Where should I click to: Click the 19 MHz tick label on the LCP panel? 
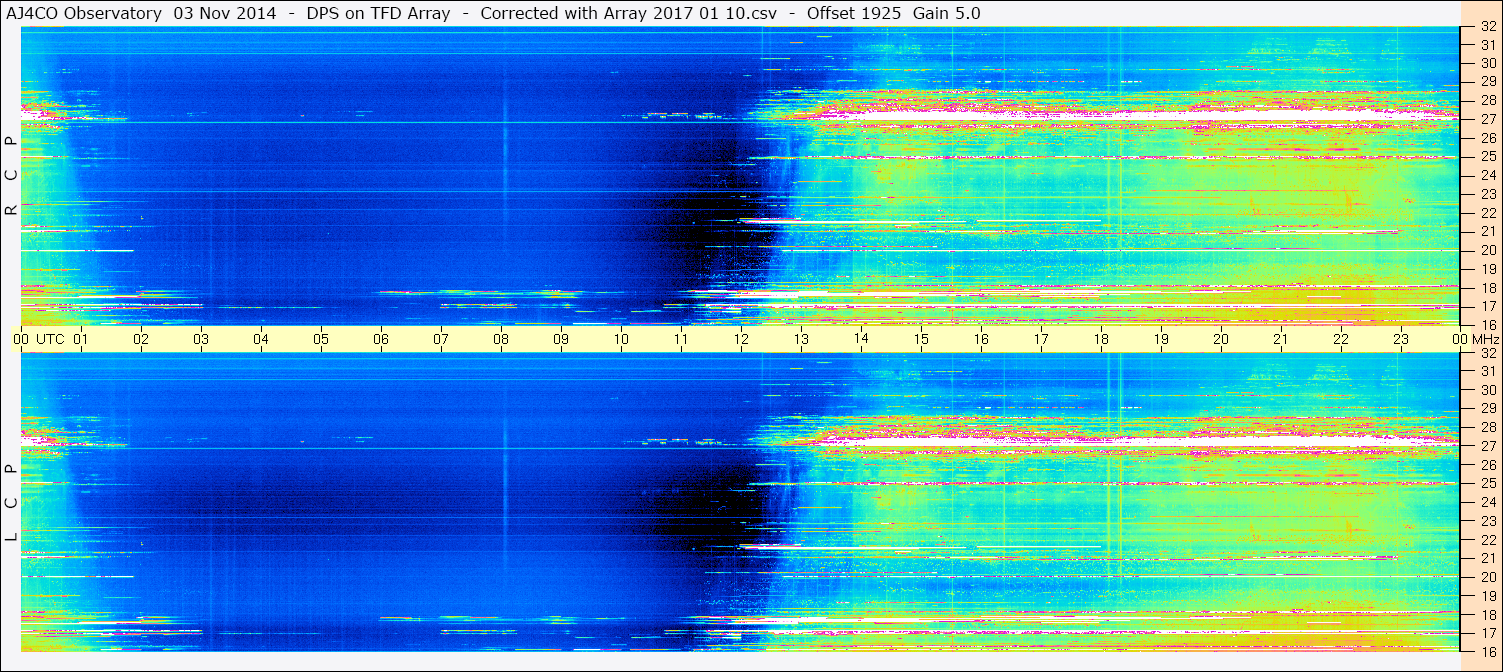pyautogui.click(x=1487, y=596)
